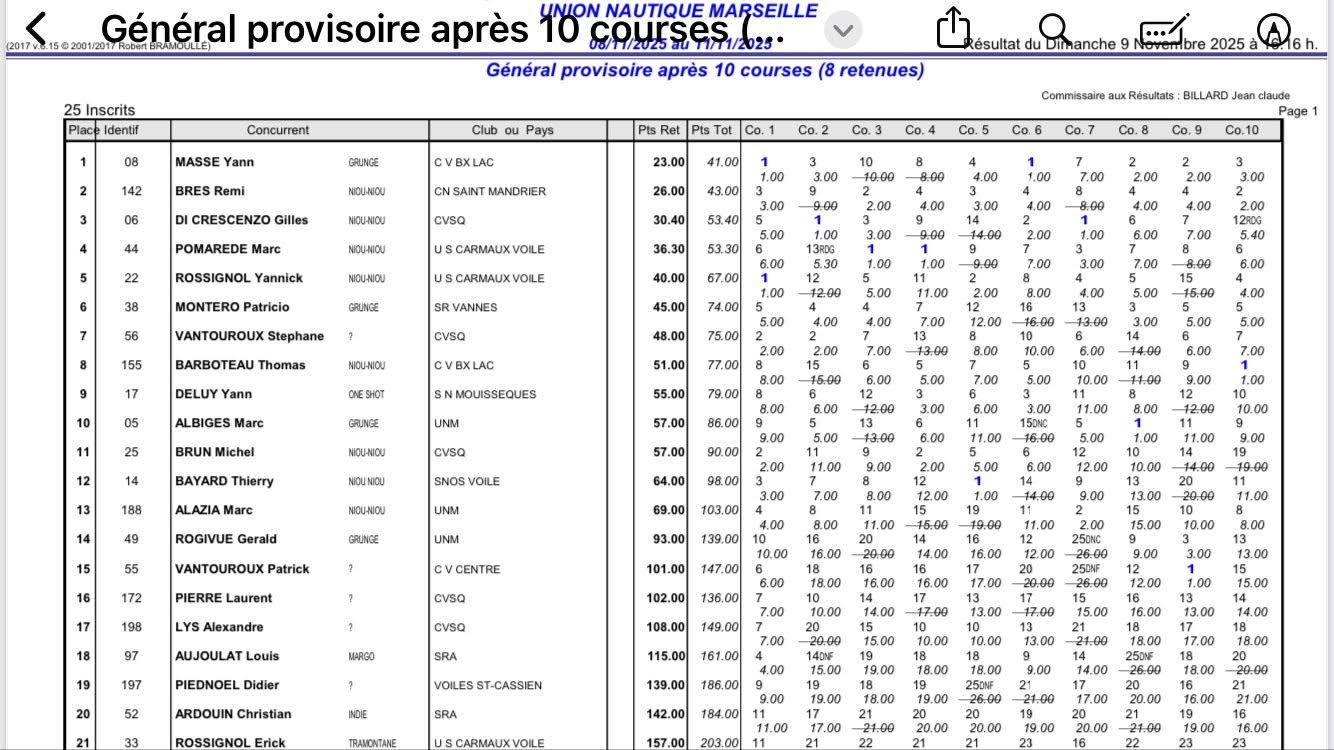Select competitor BRES Remi
This screenshot has height=750, width=1334.
tap(209, 191)
